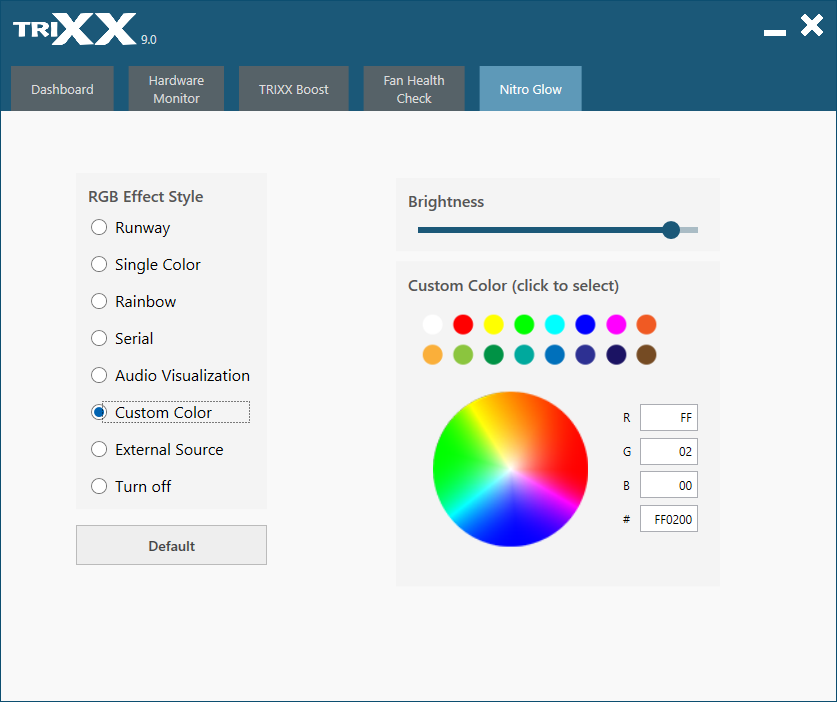This screenshot has height=702, width=837.
Task: Click inside the hex color input field
Action: [x=669, y=519]
